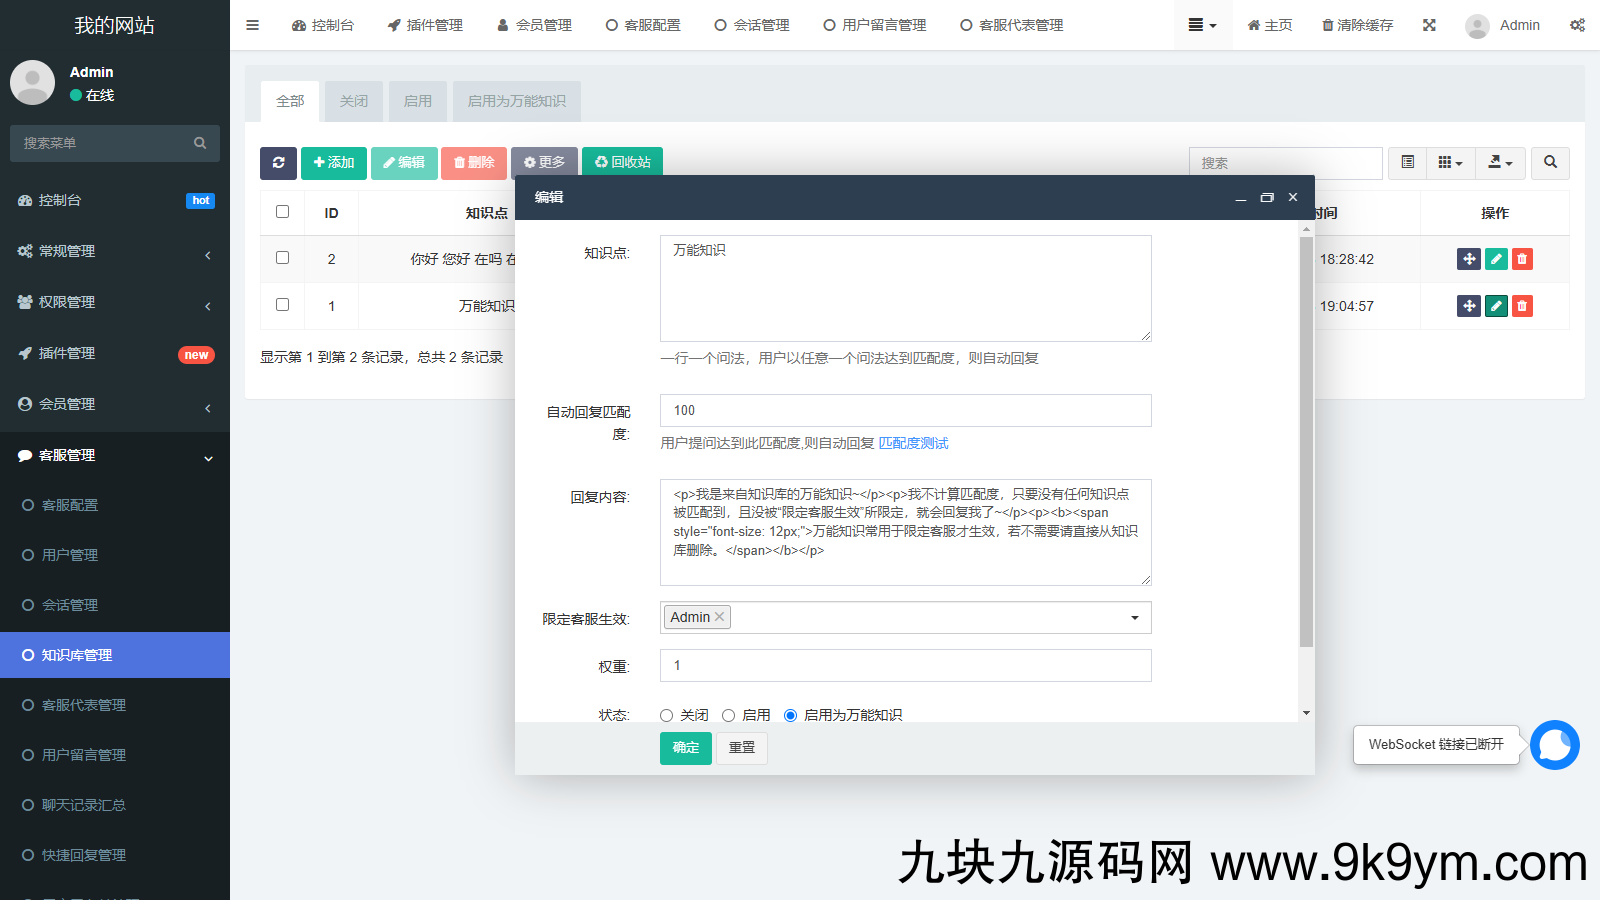The width and height of the screenshot is (1600, 900).
Task: Open the blue chat bubble widget
Action: click(x=1554, y=745)
